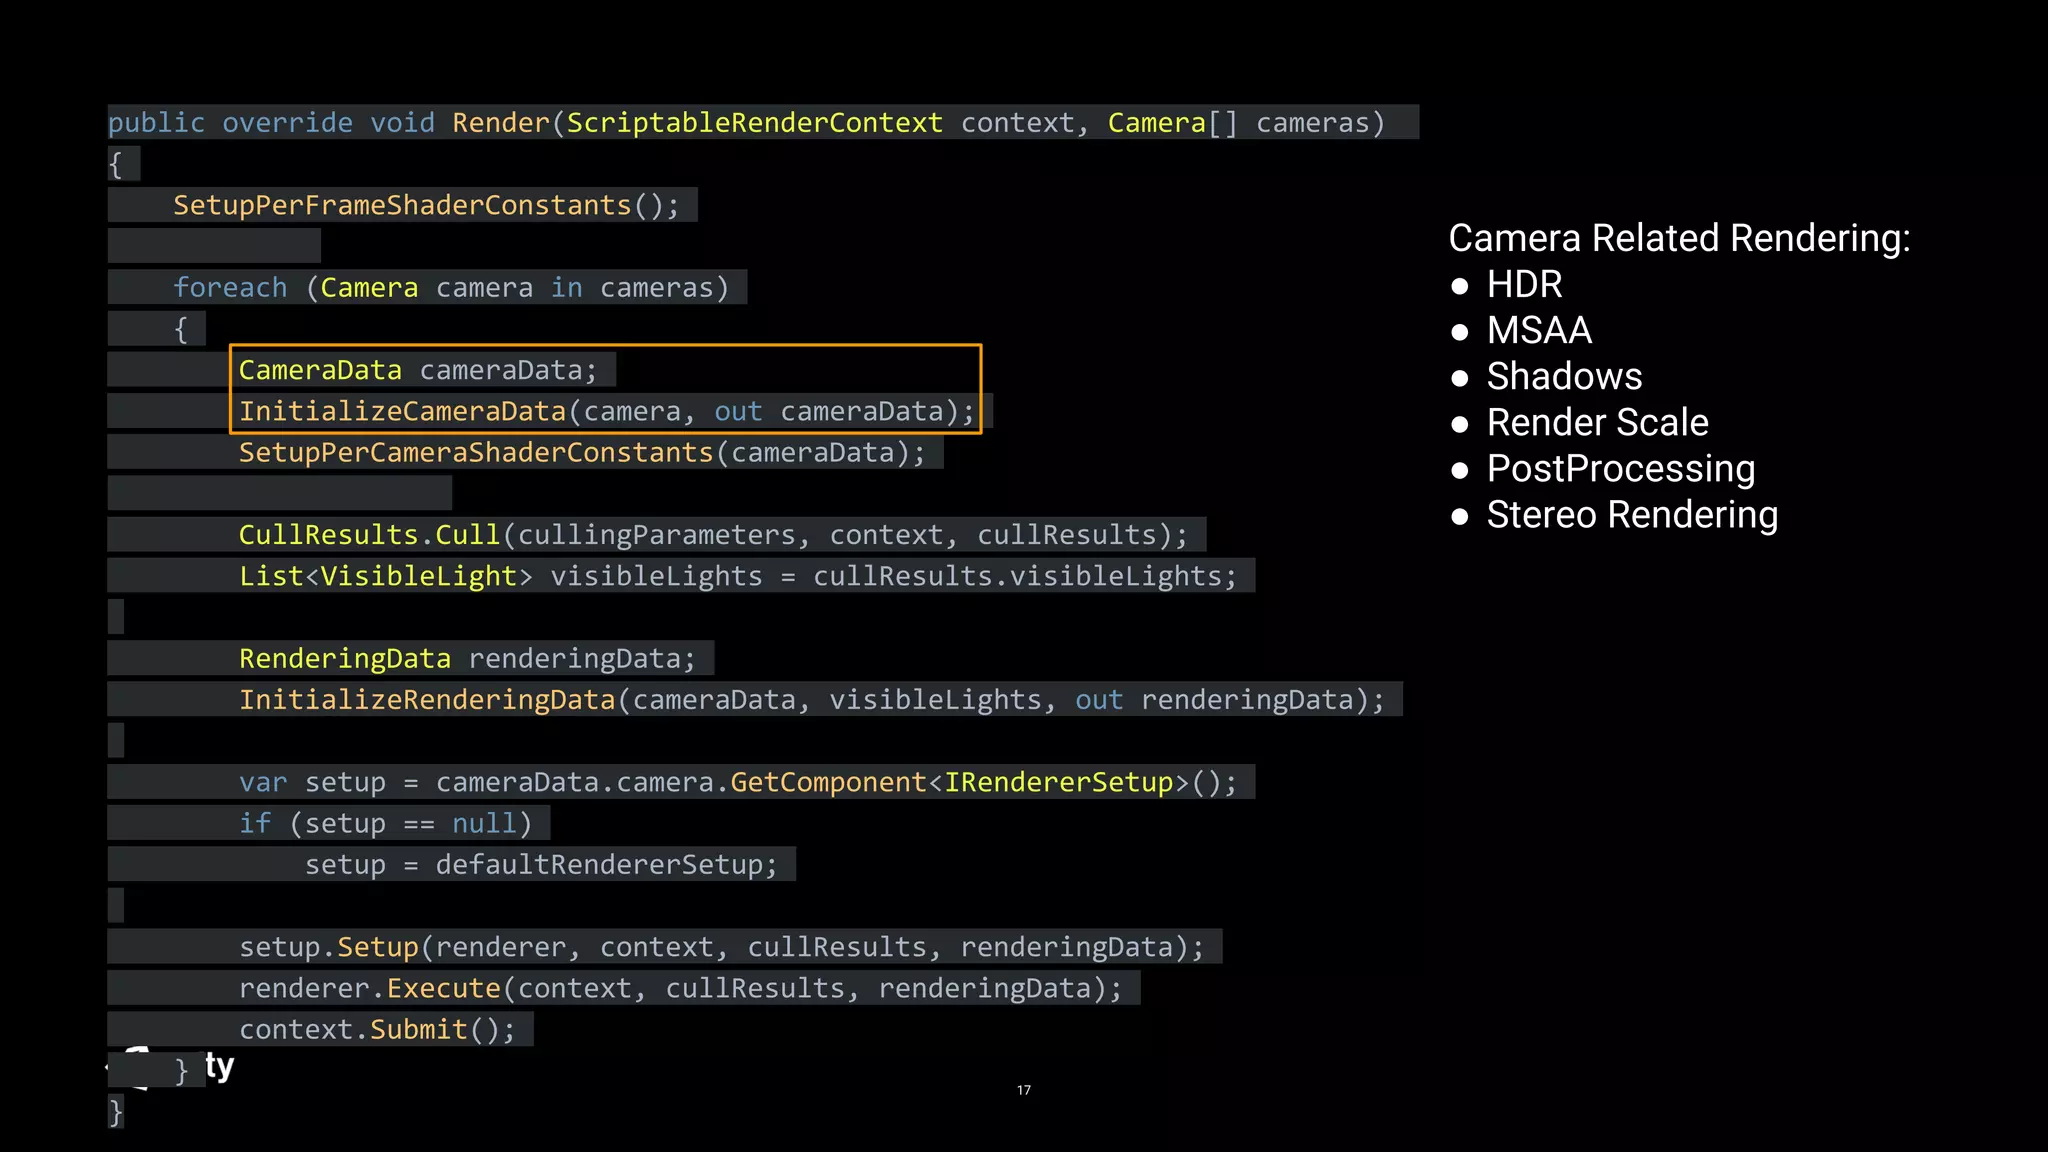Click the slide page number 17
The width and height of the screenshot is (2048, 1152).
pos(1024,1090)
